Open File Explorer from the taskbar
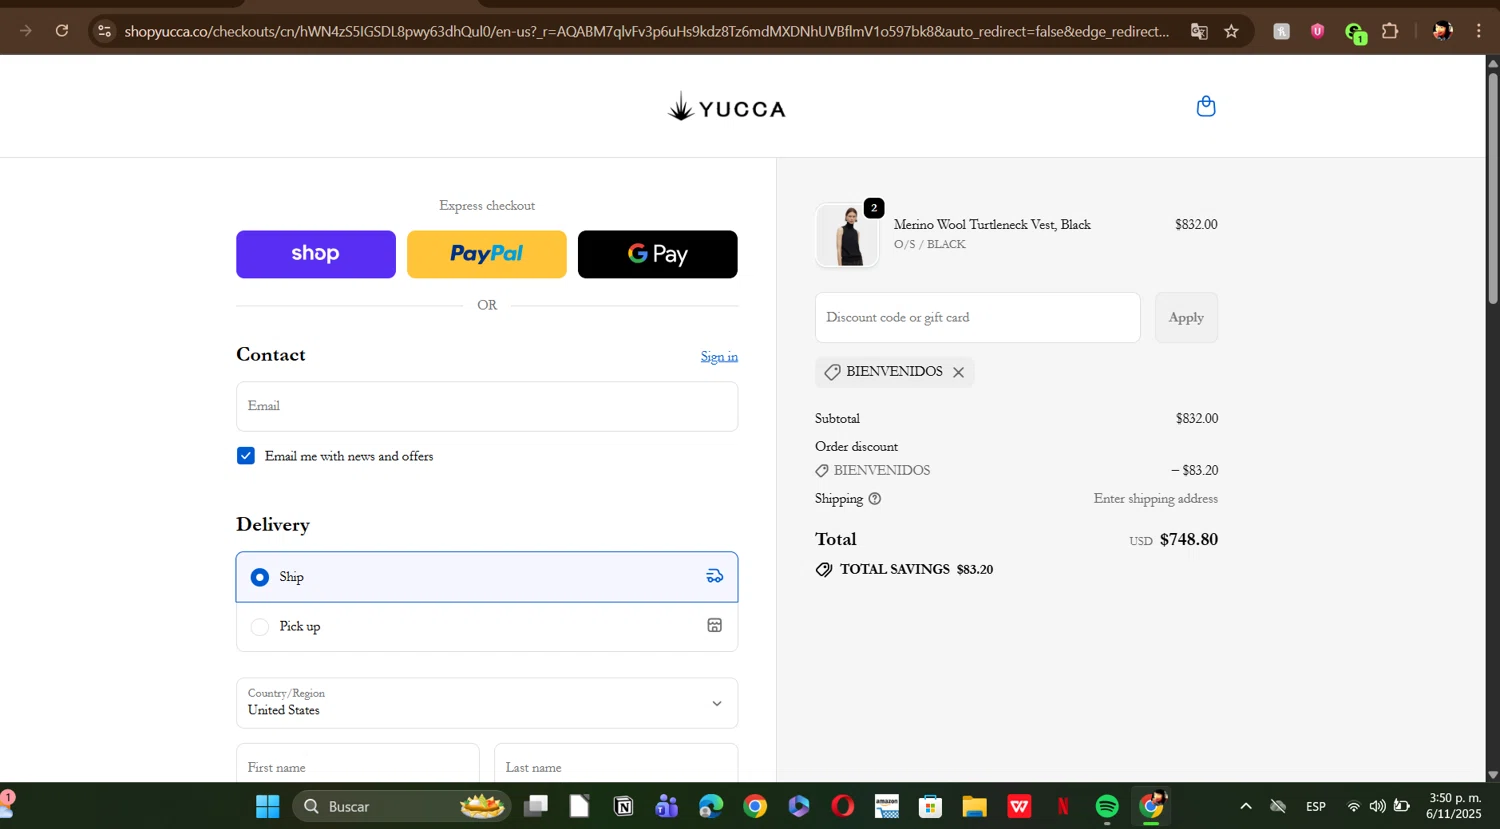This screenshot has height=829, width=1500. [975, 806]
